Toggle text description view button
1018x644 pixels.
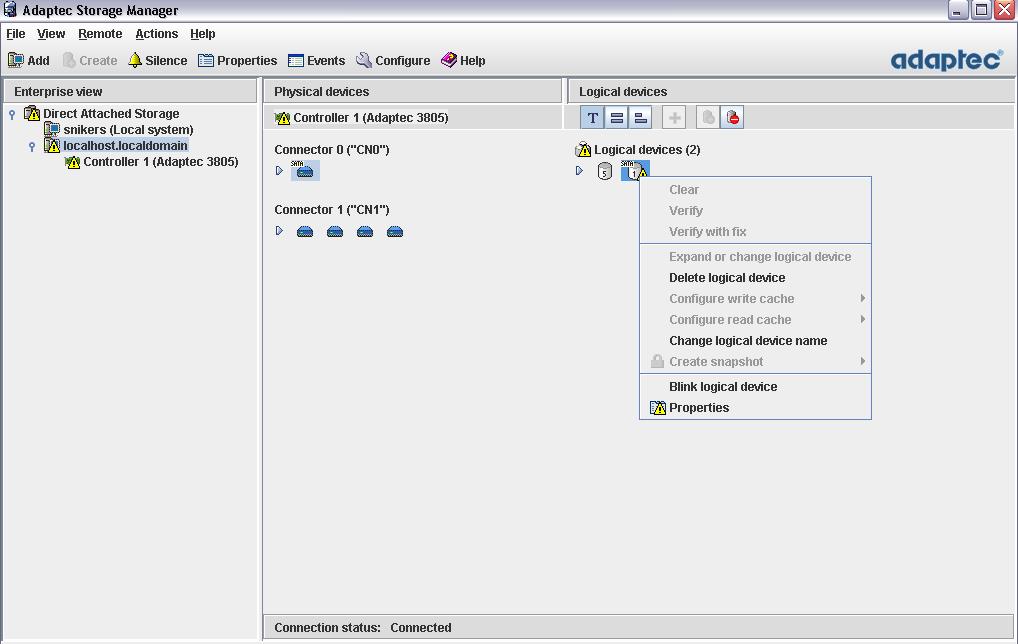click(593, 118)
